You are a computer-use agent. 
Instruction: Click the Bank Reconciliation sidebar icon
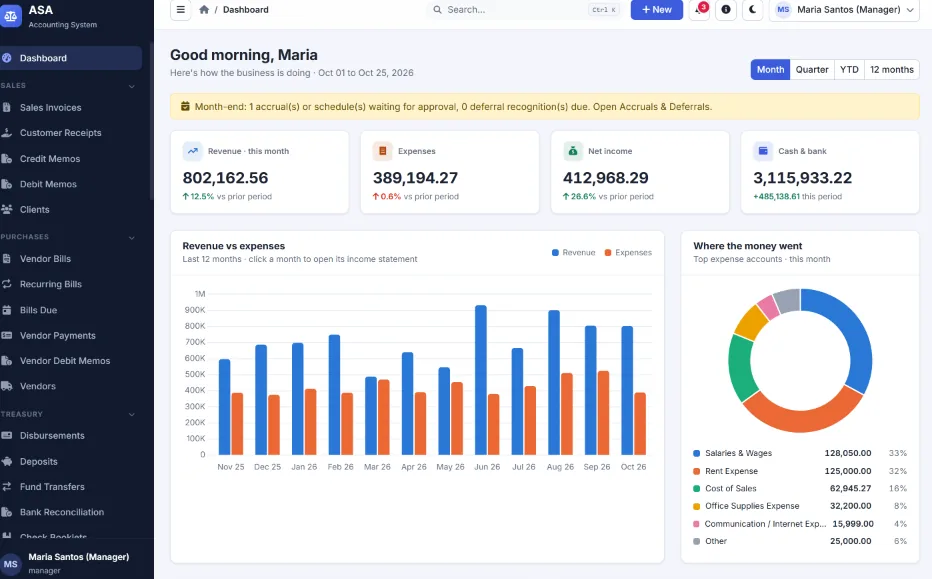pyautogui.click(x=7, y=512)
